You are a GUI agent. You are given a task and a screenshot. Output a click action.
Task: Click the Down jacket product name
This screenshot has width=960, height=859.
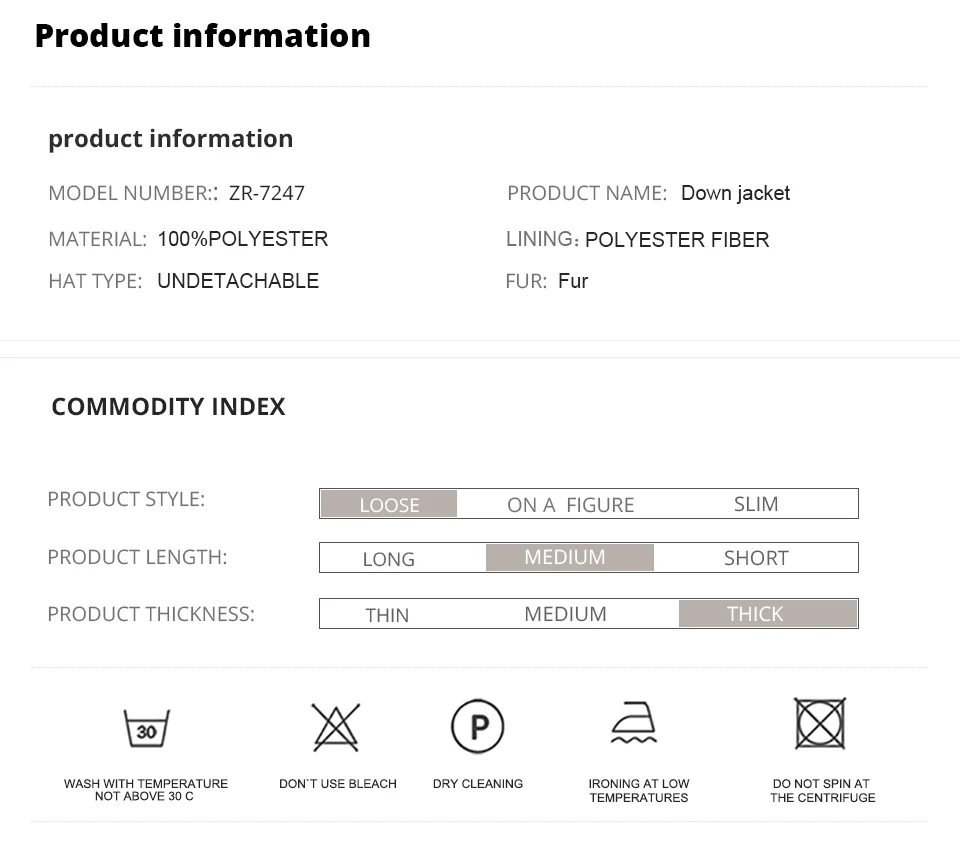[x=735, y=193]
